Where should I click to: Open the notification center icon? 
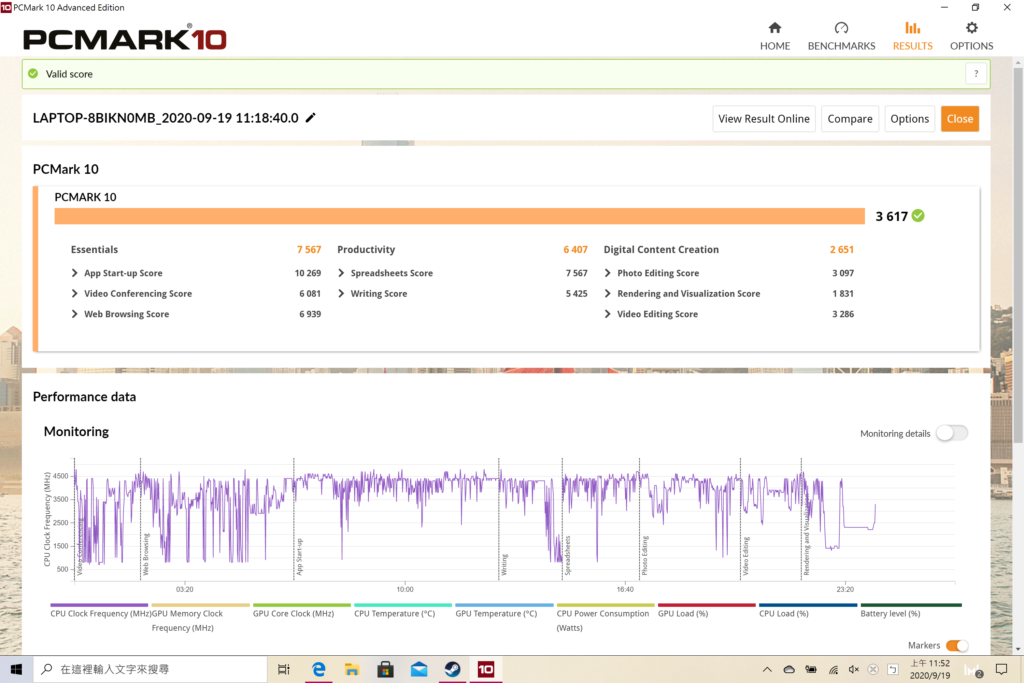[x=1001, y=669]
